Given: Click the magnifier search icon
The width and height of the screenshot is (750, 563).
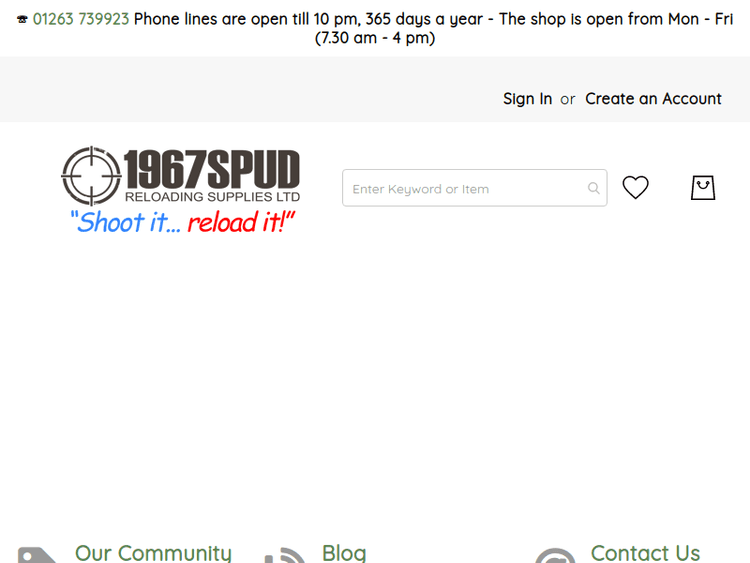Looking at the screenshot, I should tap(594, 188).
